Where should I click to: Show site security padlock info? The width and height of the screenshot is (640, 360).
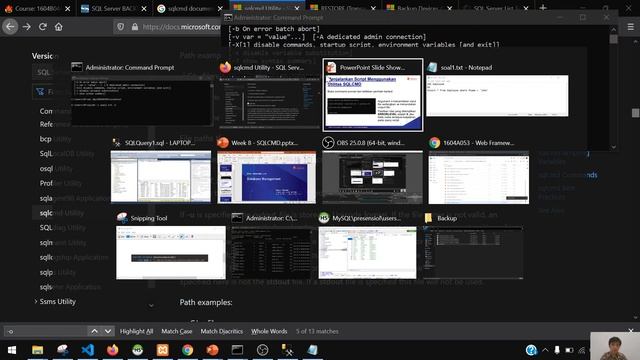click(x=135, y=27)
